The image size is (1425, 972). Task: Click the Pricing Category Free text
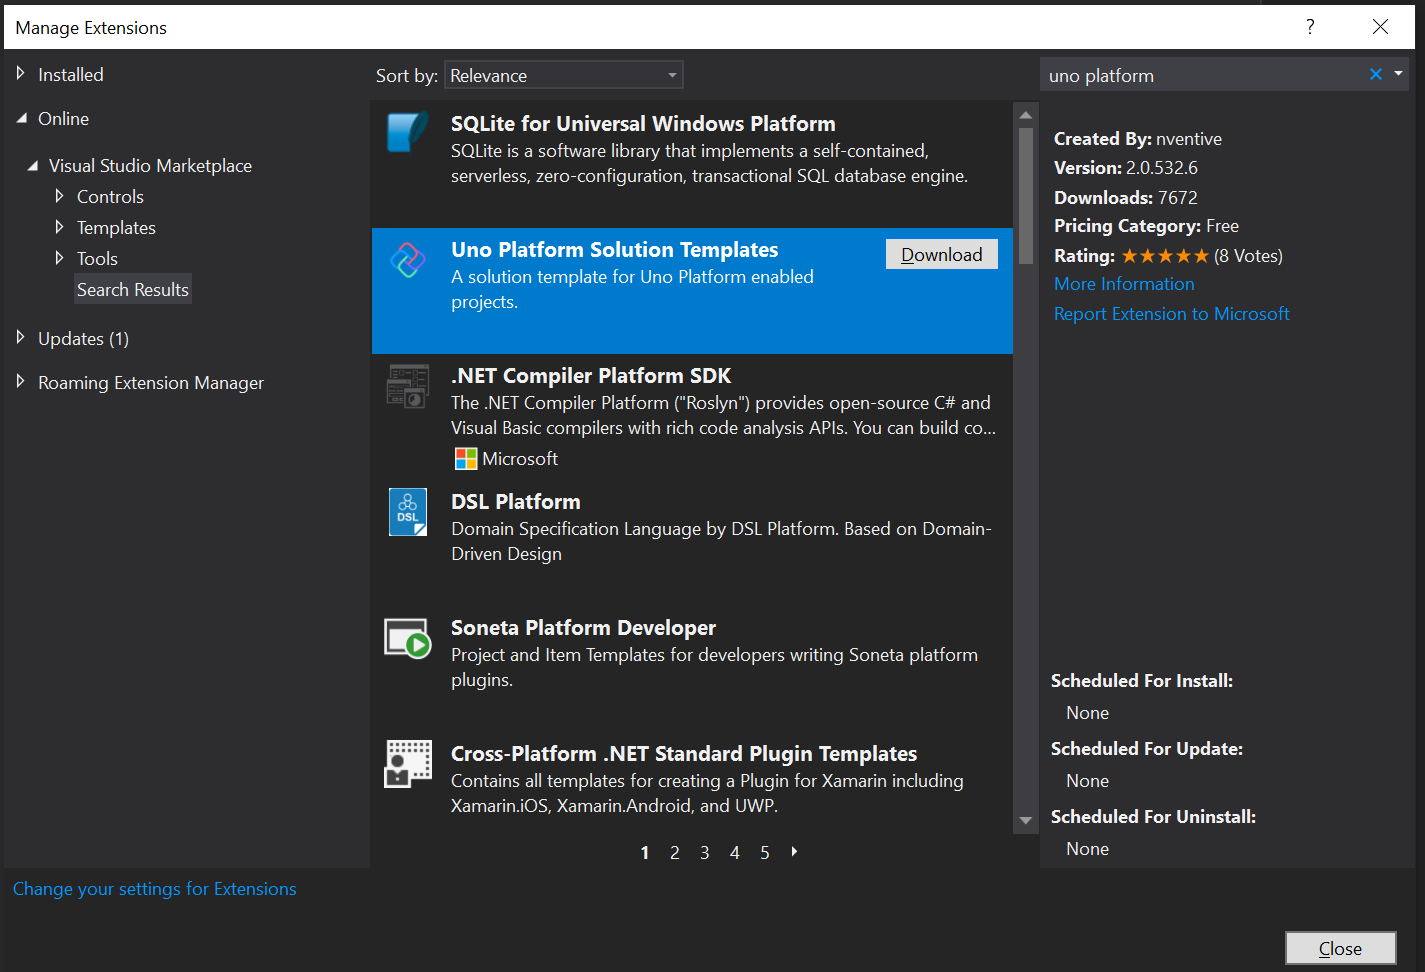click(1146, 226)
